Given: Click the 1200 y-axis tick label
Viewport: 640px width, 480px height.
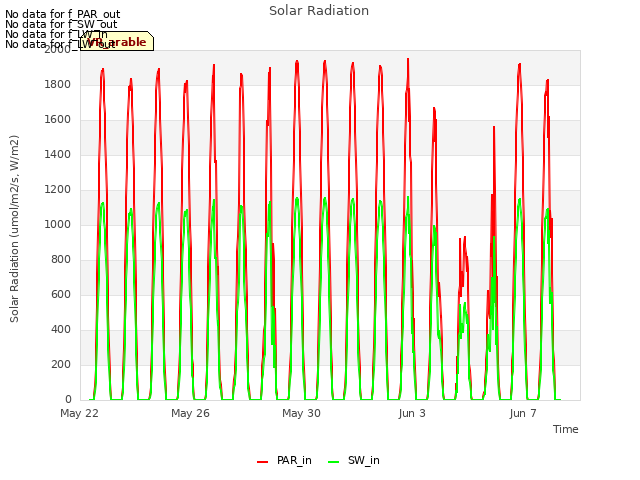Looking at the screenshot, I should pos(58,190).
